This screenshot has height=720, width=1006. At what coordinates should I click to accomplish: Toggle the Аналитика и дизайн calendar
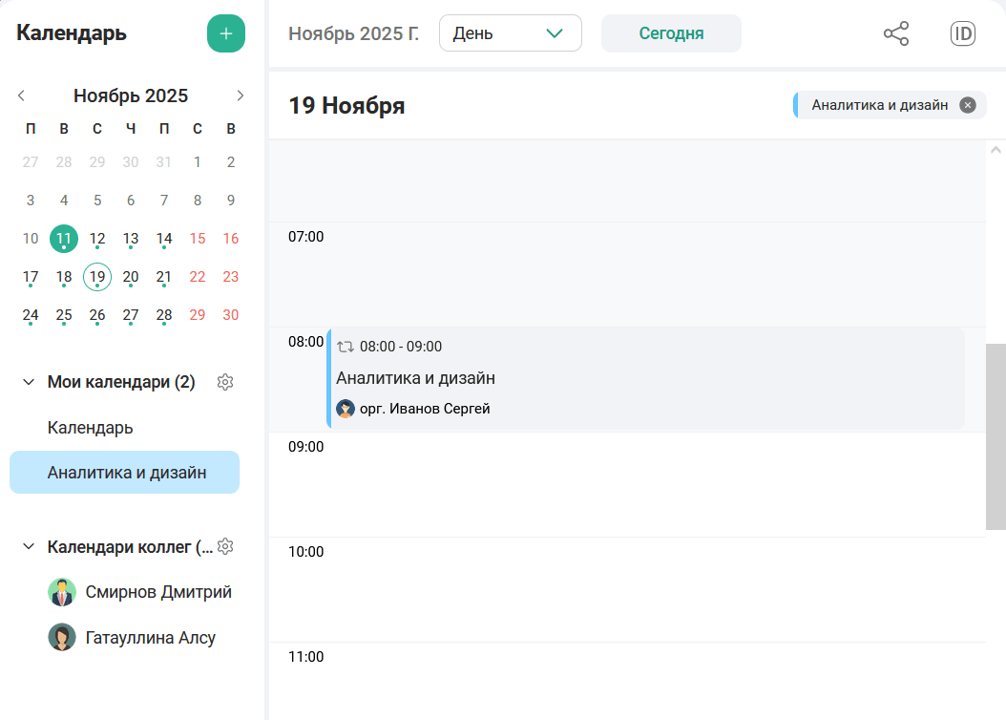pos(126,473)
